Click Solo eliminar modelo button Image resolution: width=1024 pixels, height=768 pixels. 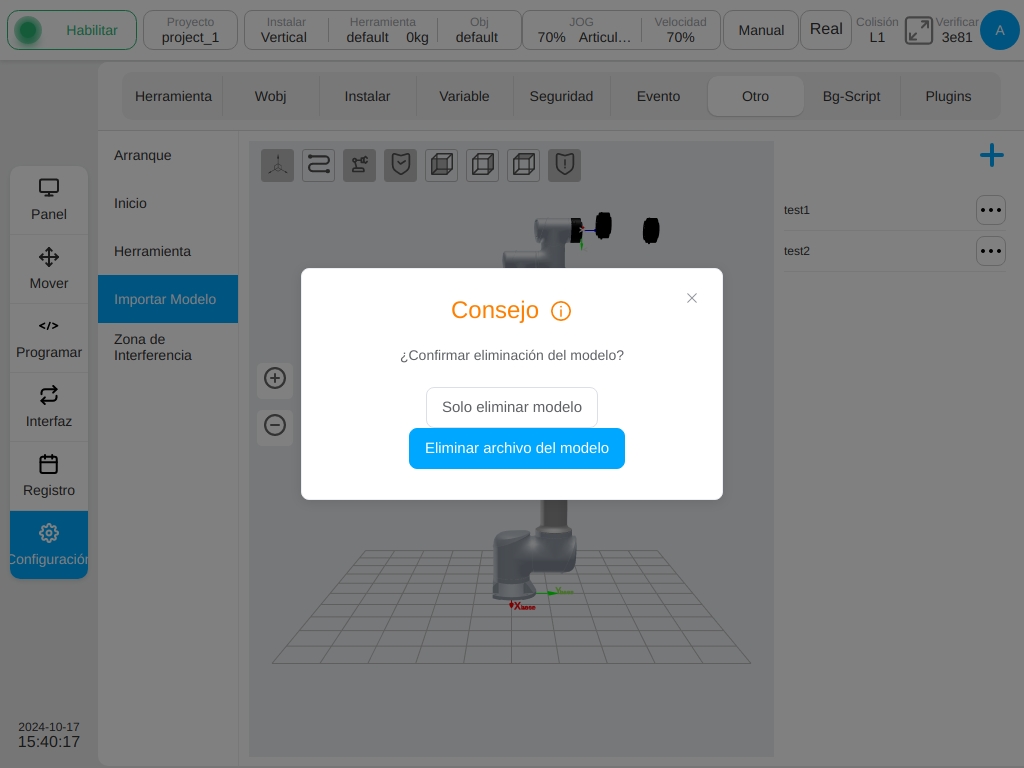point(512,407)
